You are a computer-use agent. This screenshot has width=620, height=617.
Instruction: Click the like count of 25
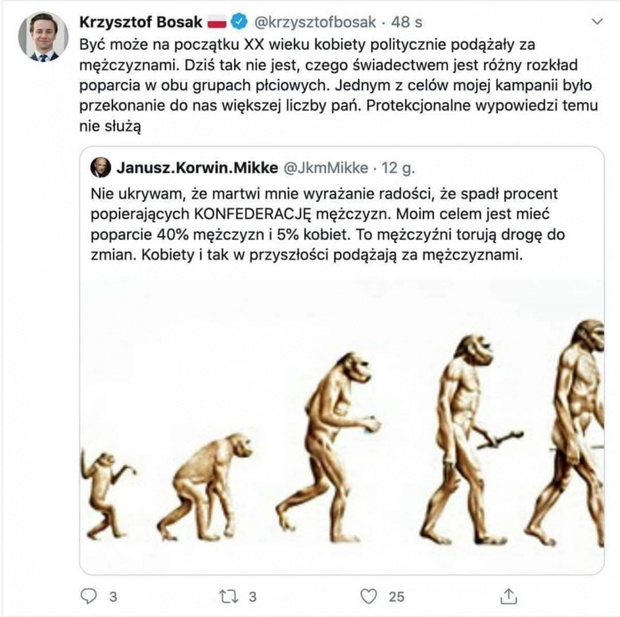(396, 597)
